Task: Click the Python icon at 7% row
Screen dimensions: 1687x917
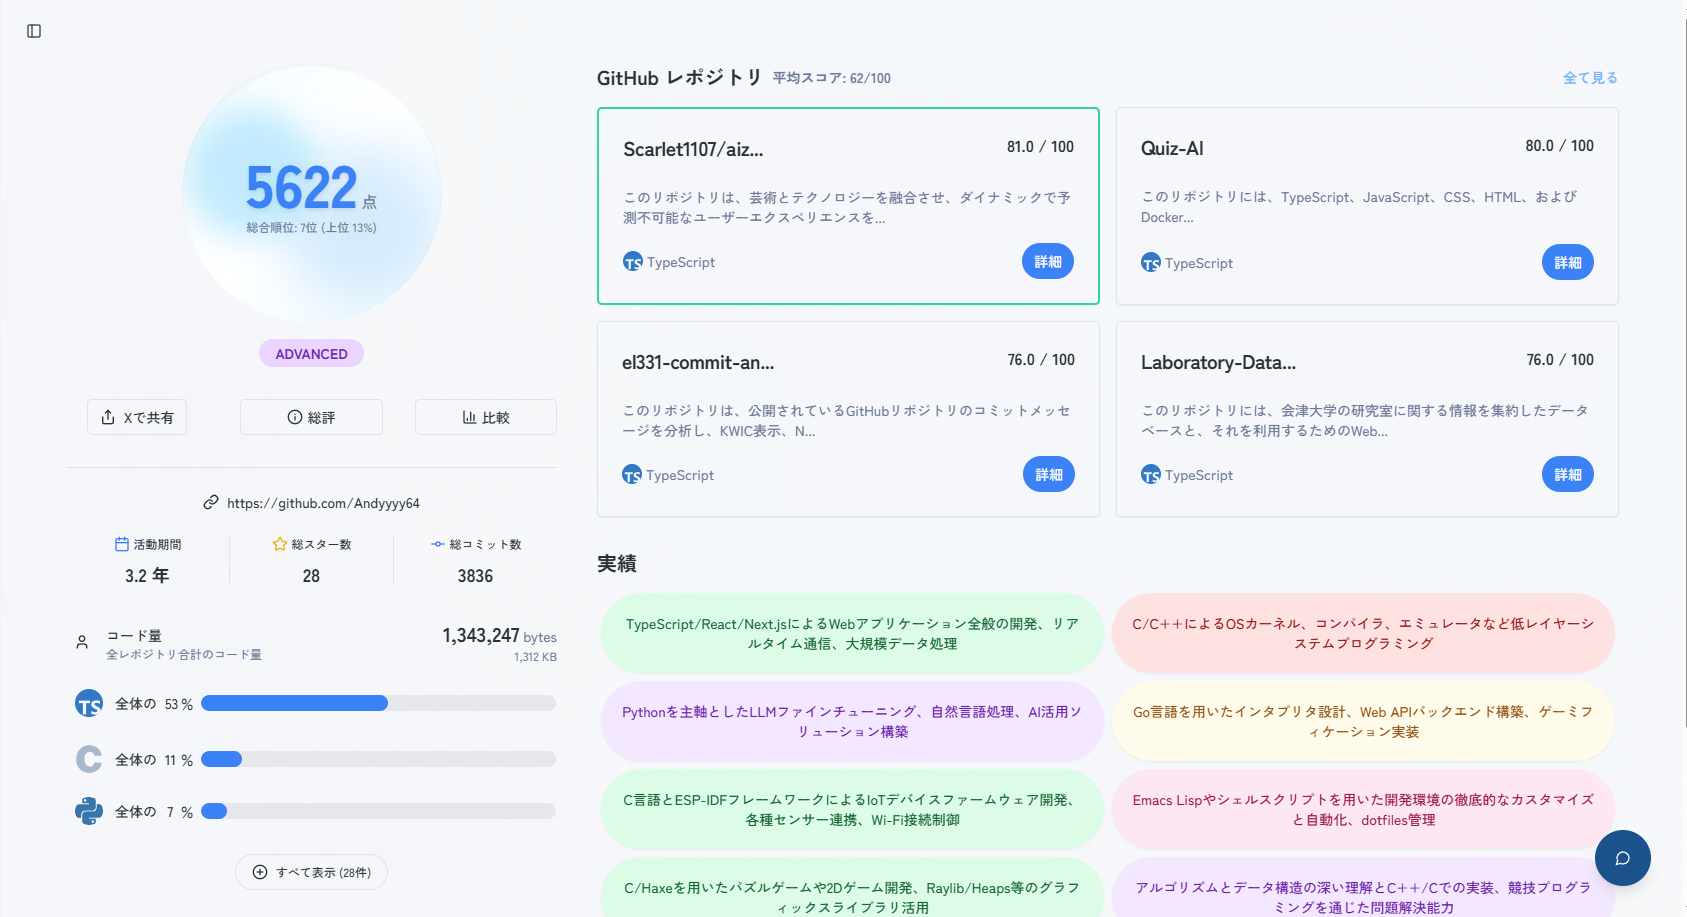Action: pos(89,811)
